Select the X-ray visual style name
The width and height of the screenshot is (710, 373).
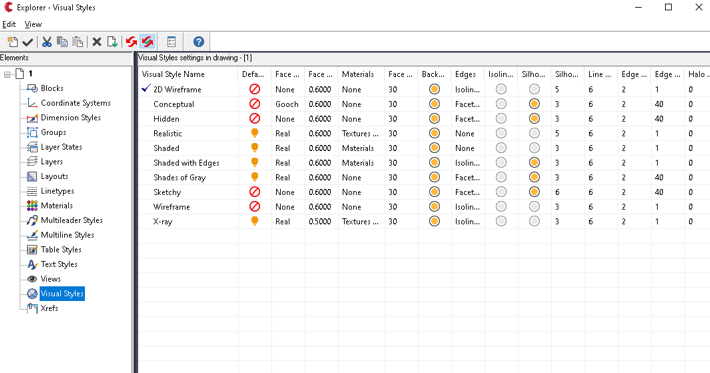(163, 222)
